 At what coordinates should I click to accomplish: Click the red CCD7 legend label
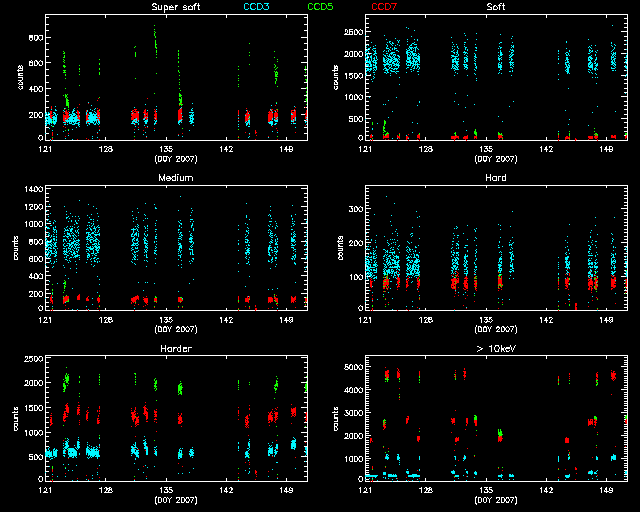[x=386, y=8]
